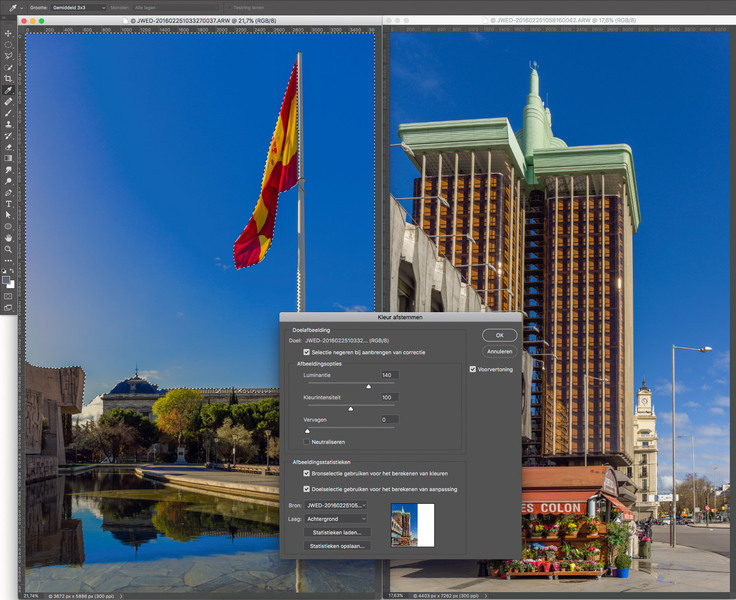736x600 pixels.
Task: Select the Path Selection arrow tool
Action: click(8, 215)
